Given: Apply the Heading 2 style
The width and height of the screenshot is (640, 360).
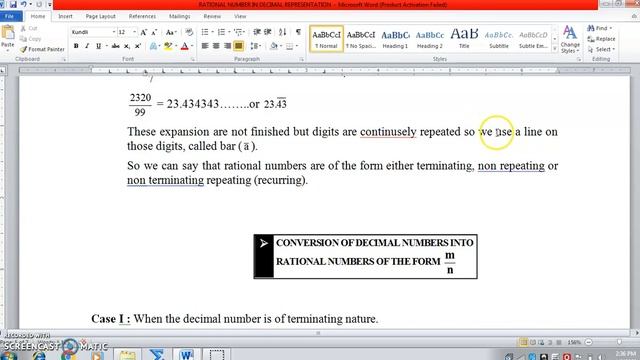Looking at the screenshot, I should coord(430,39).
